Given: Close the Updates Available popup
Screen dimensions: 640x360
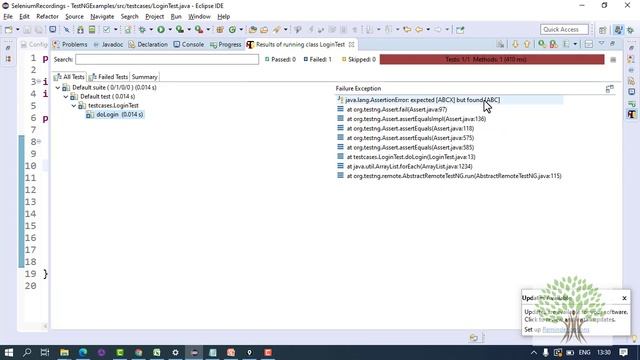Looking at the screenshot, I should pyautogui.click(x=624, y=298).
